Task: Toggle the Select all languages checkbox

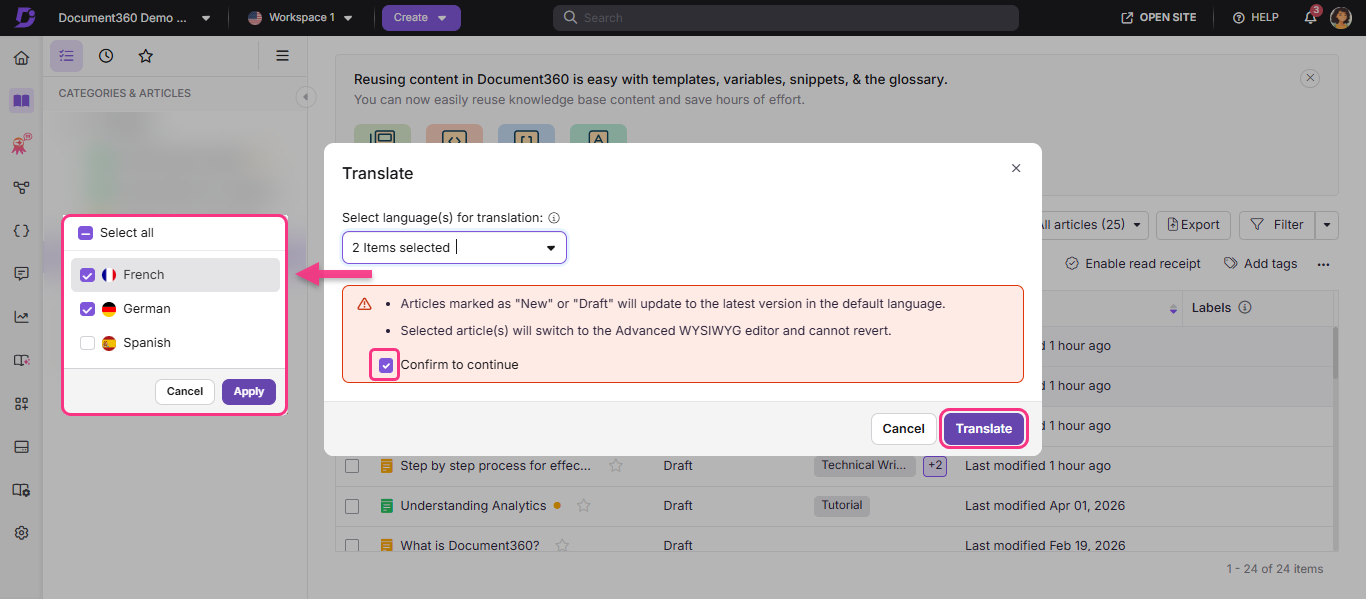Action: point(85,232)
